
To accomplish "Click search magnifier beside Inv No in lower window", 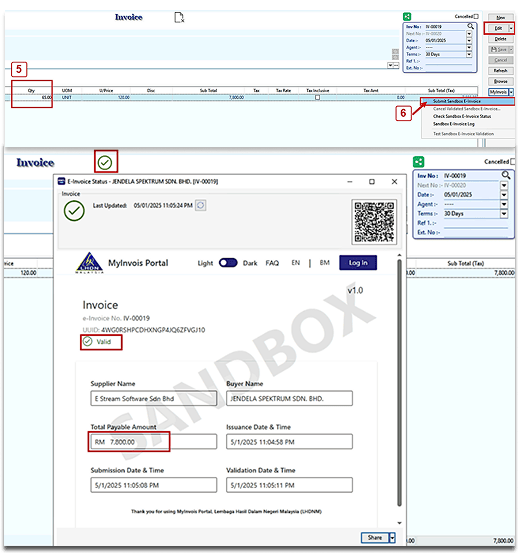I will [506, 175].
